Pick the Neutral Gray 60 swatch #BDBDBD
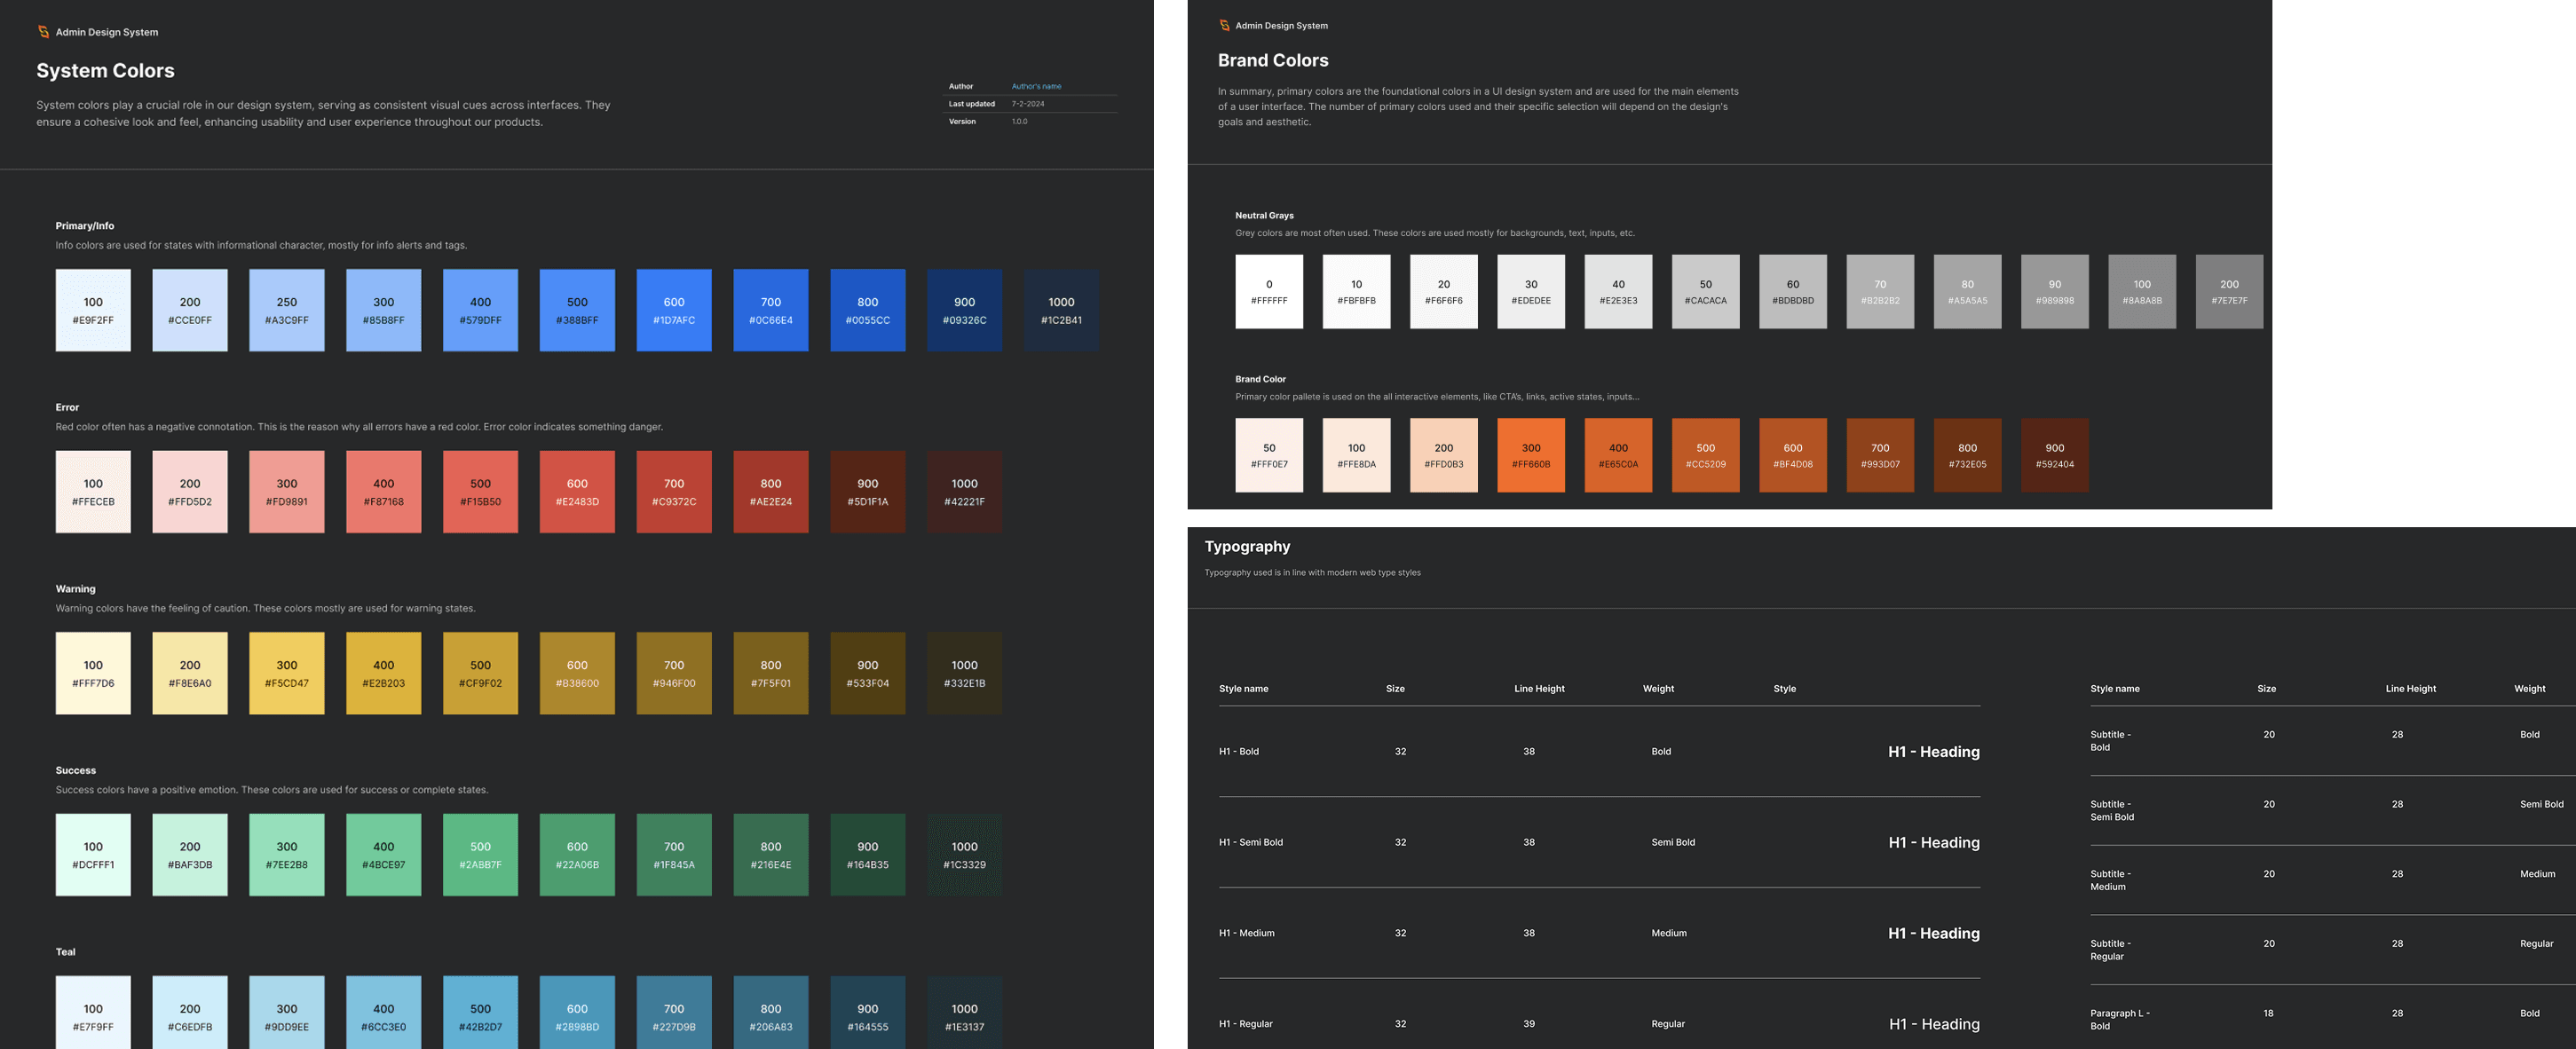This screenshot has height=1049, width=2576. click(1793, 292)
